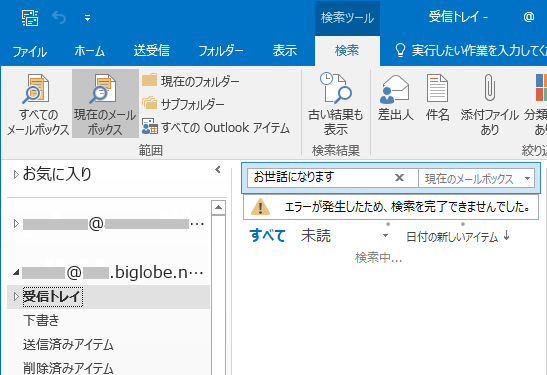Select the 現在のメールボックス scope button
Screen dimensions: 547x375
(x=105, y=104)
